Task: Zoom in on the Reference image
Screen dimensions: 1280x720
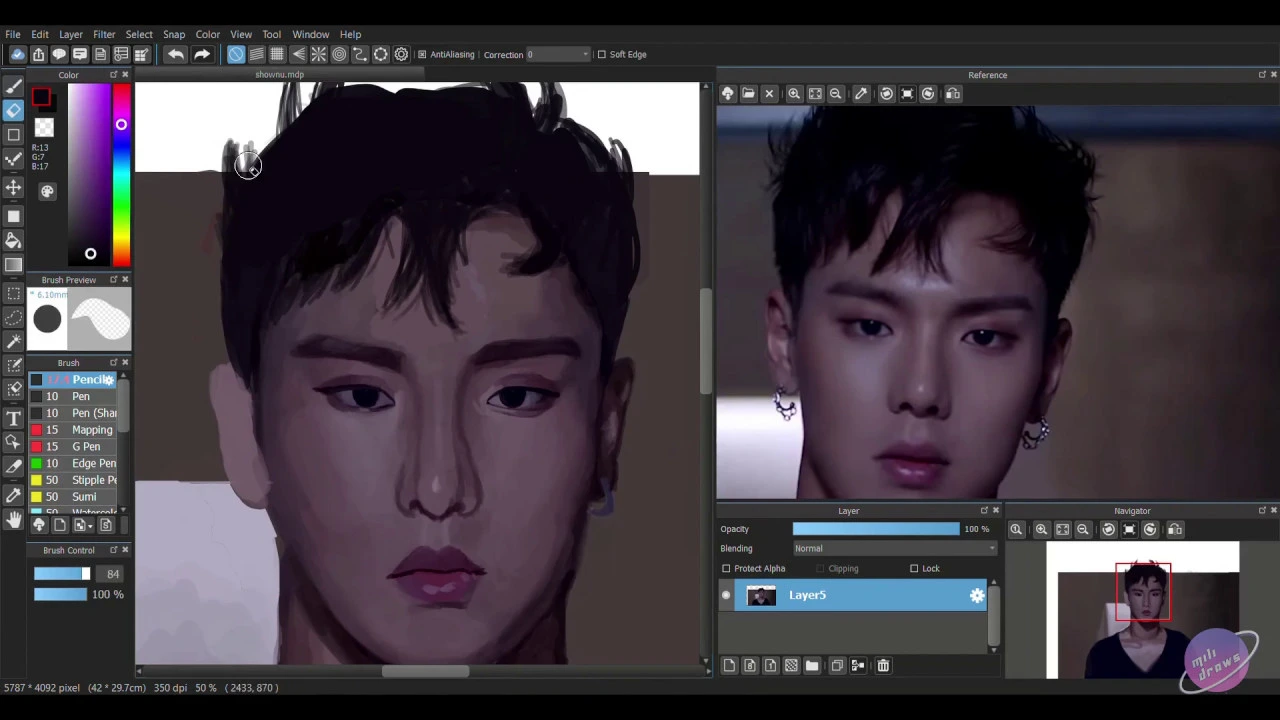Action: [x=794, y=94]
